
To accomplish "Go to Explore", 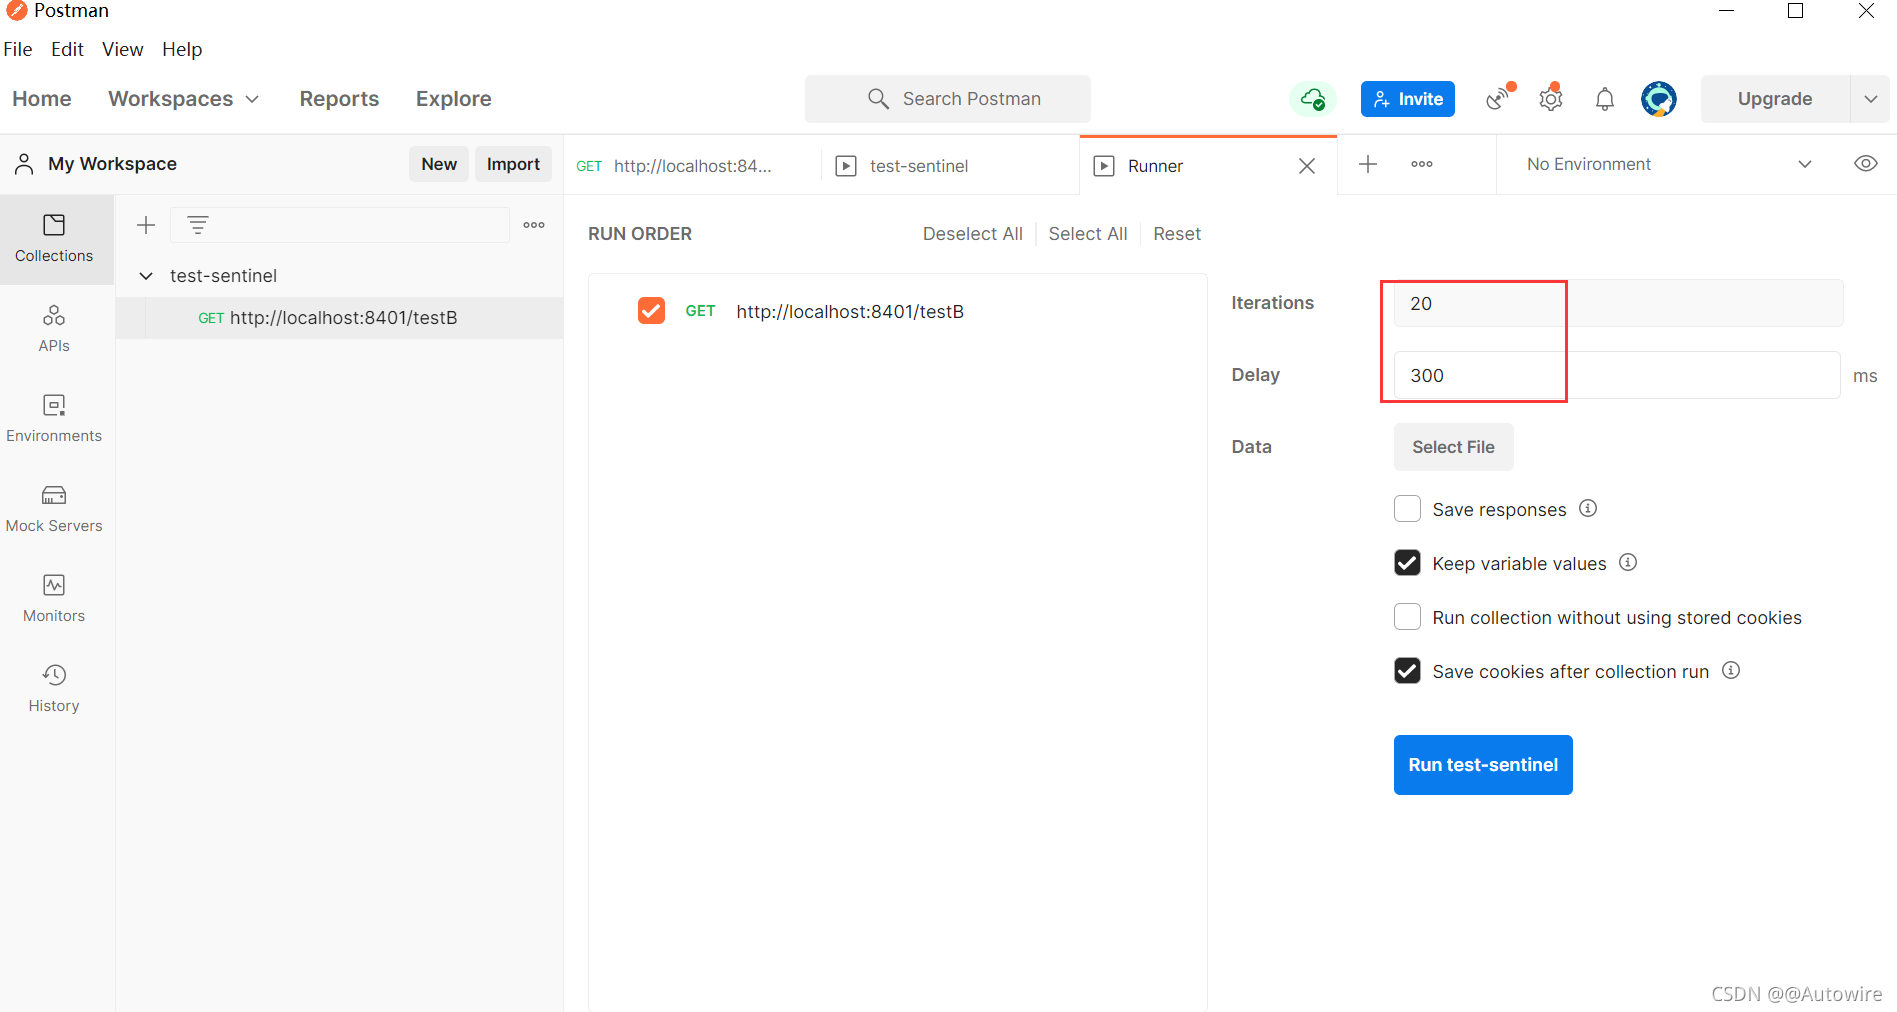I will [x=454, y=99].
